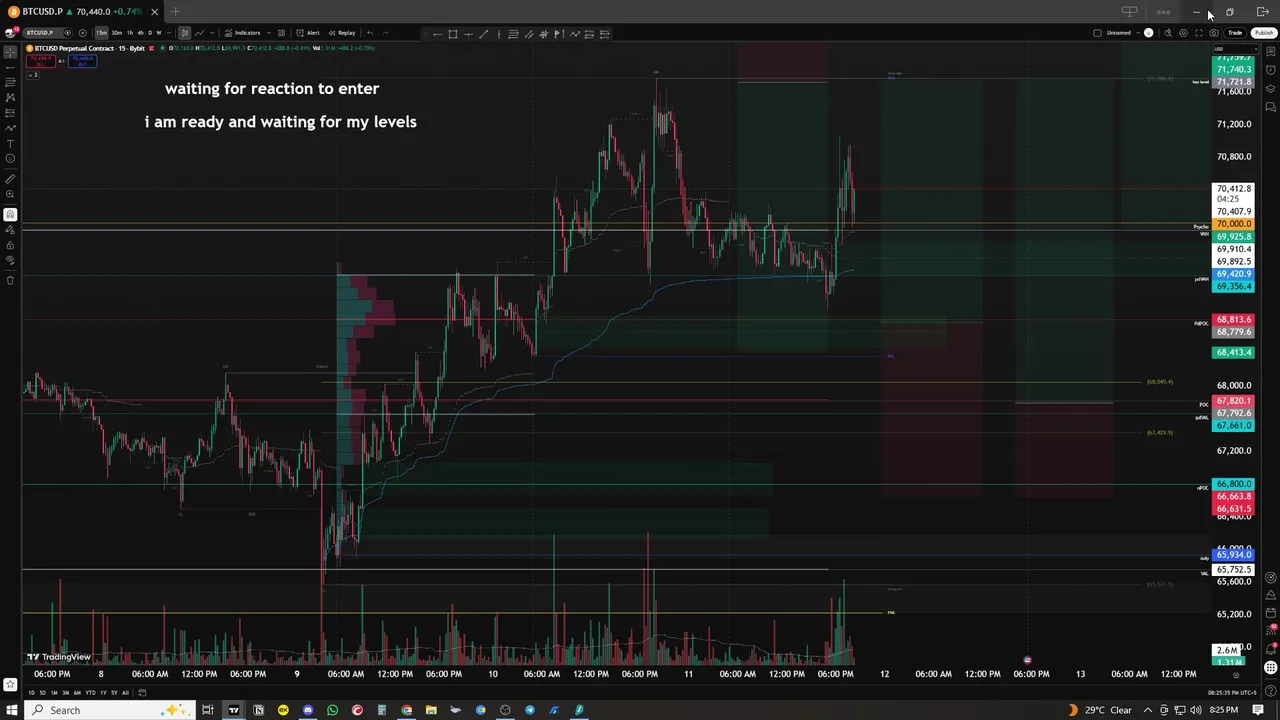Create an Alert
The image size is (1280, 720).
tap(308, 33)
